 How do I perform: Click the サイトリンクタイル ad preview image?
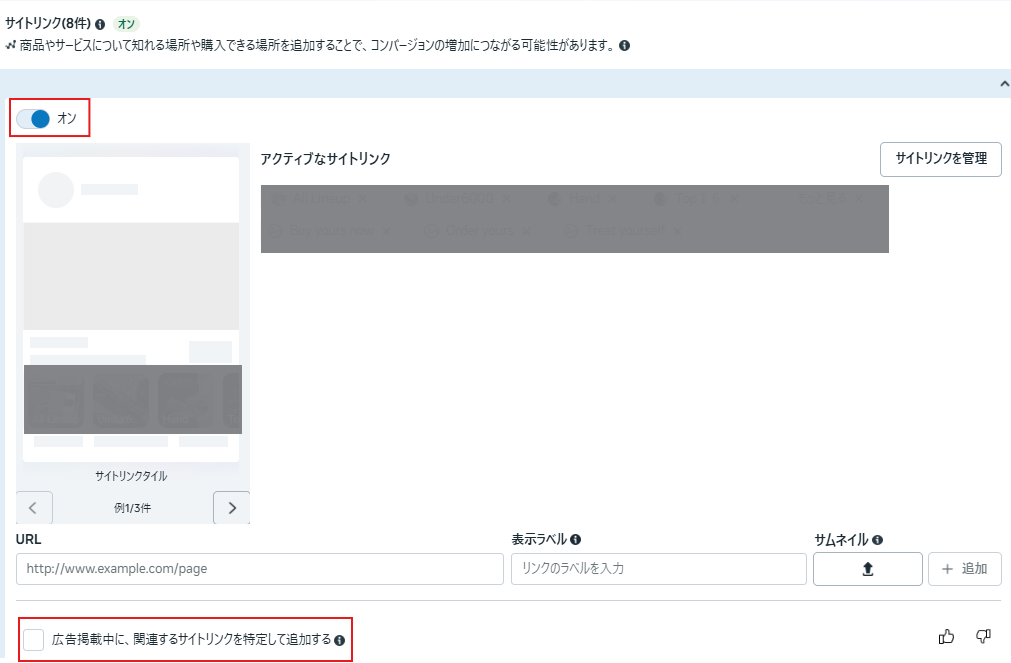[x=131, y=310]
